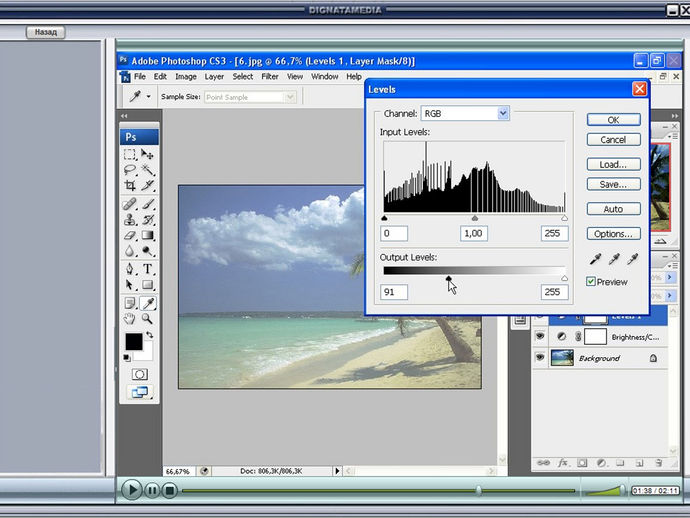Hide the Brightness/Contrast layer
Image resolution: width=690 pixels, height=518 pixels.
[x=540, y=337]
